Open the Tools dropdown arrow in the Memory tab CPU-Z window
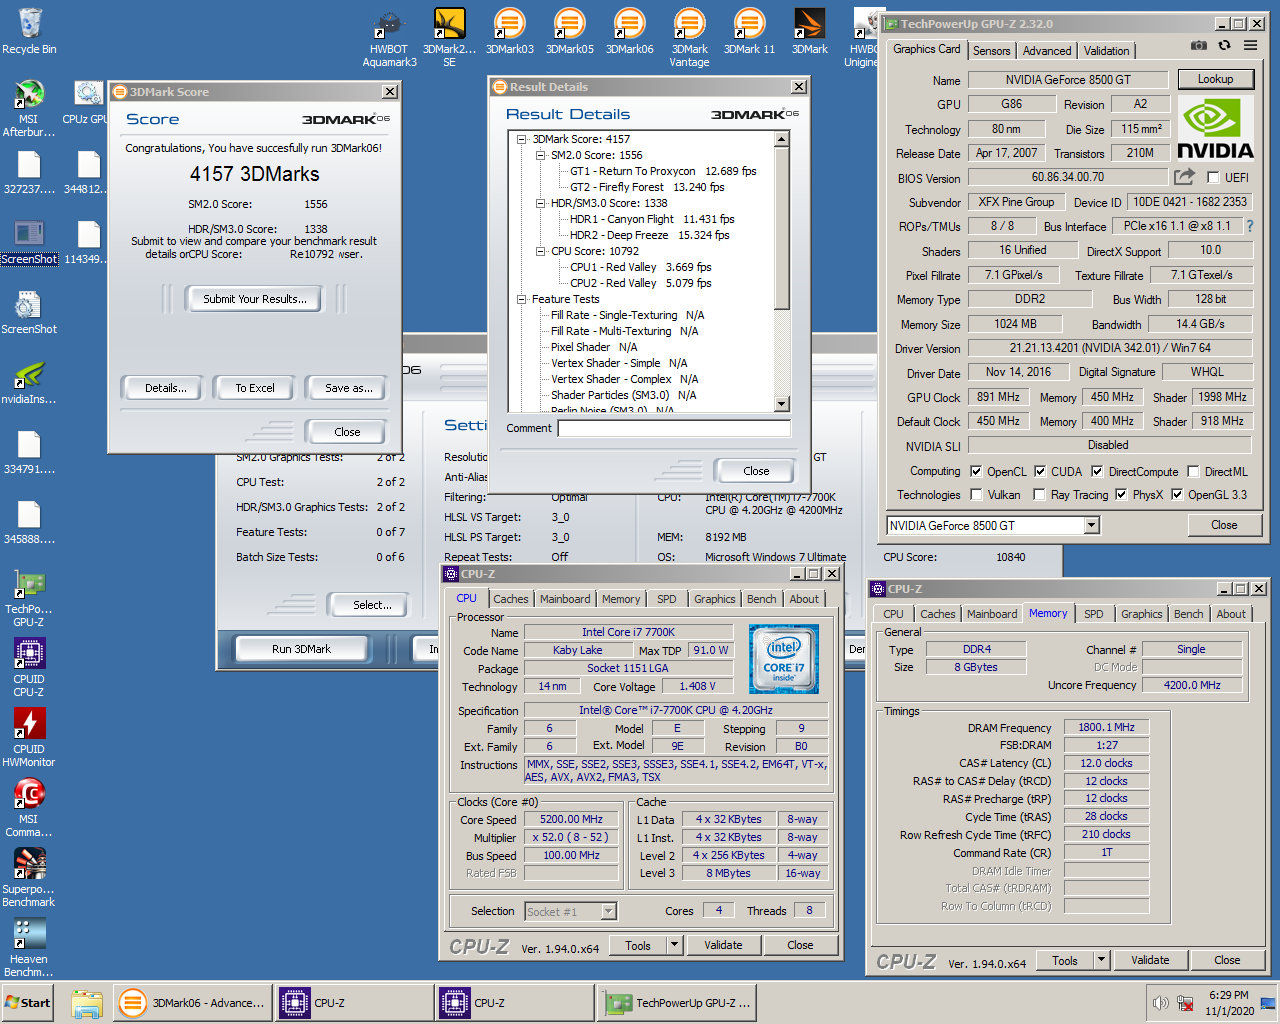This screenshot has width=1280, height=1024. tap(1101, 960)
